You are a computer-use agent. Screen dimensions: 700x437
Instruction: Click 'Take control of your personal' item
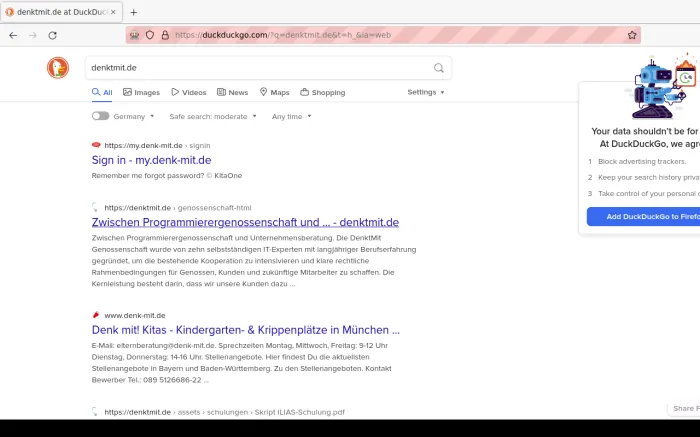[649, 193]
